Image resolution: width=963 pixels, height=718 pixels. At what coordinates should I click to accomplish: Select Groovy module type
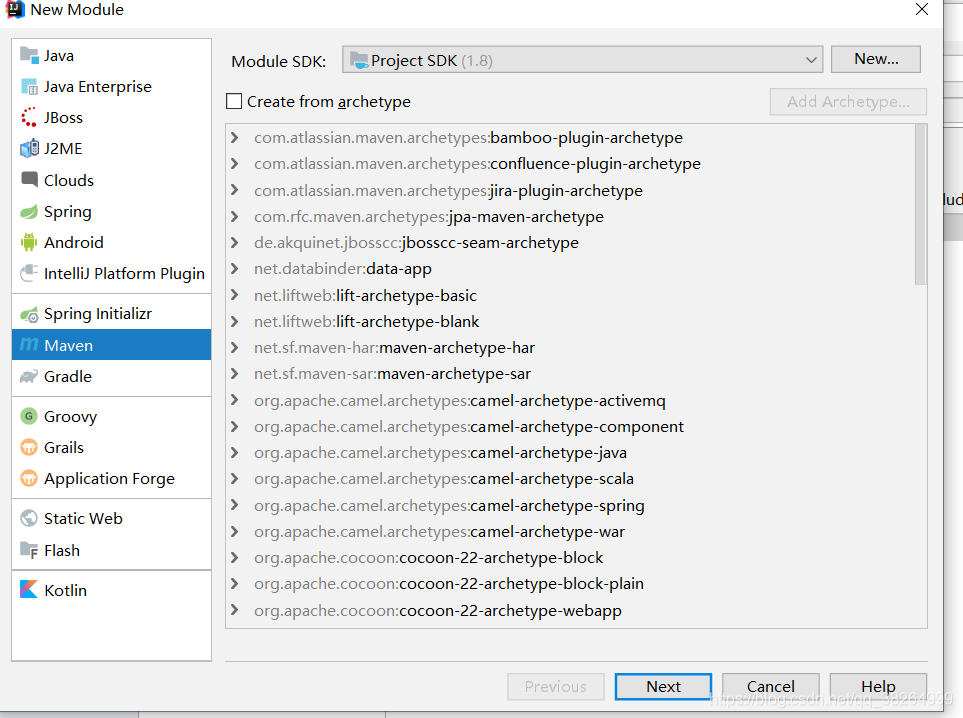point(111,416)
